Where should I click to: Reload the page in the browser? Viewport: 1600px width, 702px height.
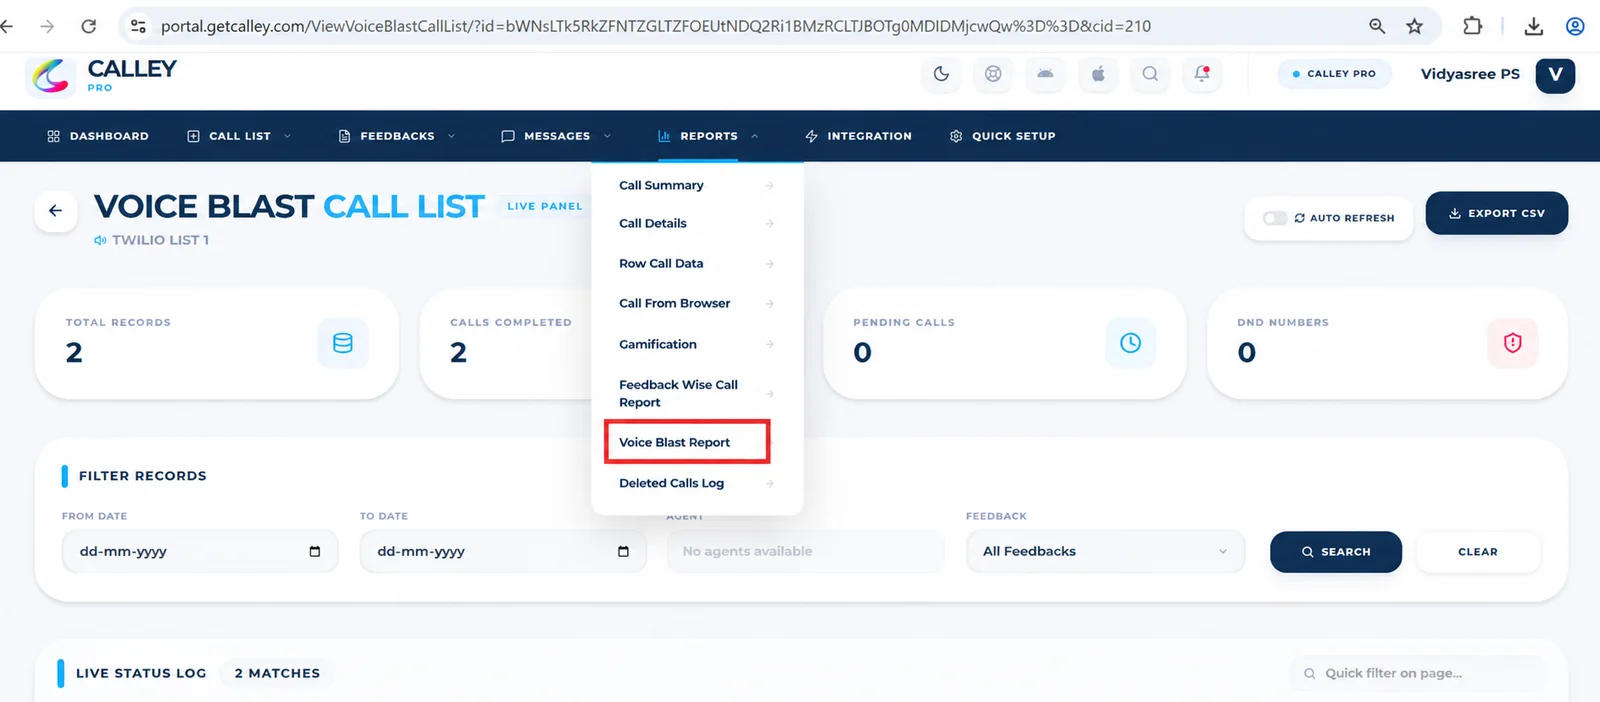pos(89,26)
